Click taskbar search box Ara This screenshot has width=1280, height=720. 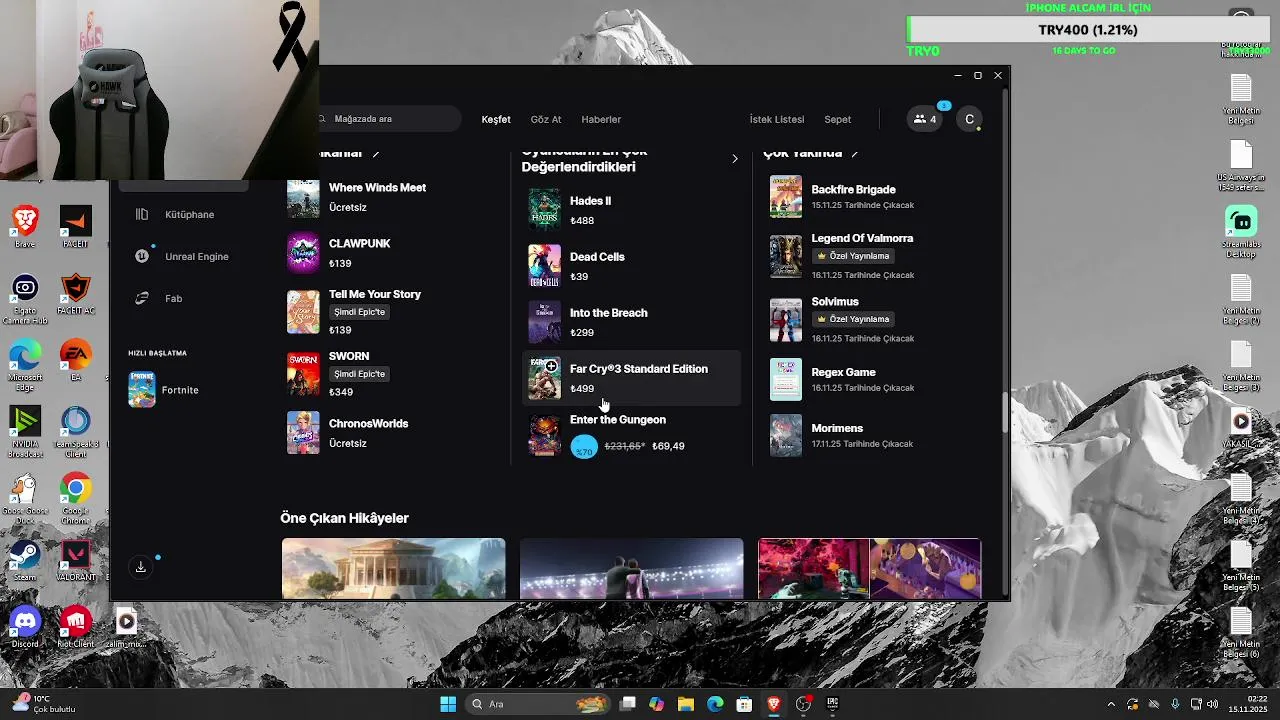(x=539, y=704)
